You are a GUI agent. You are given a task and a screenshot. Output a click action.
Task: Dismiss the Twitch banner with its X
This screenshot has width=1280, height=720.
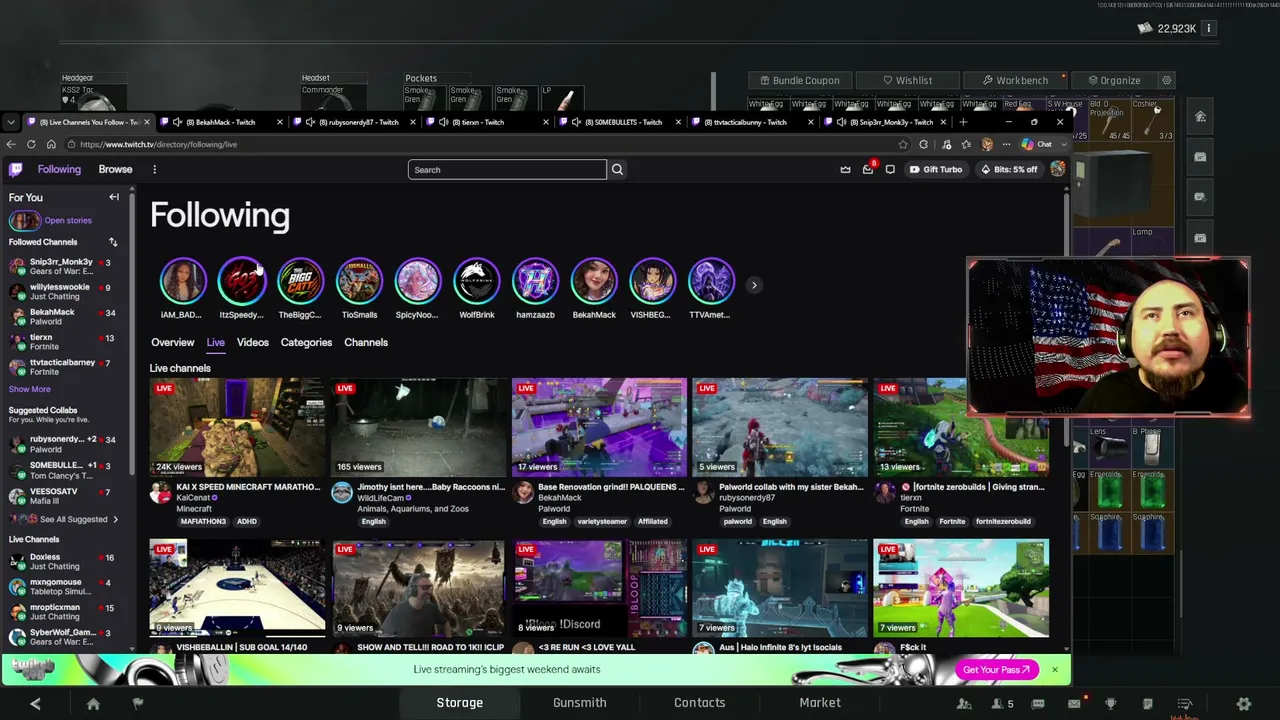[x=1055, y=669]
